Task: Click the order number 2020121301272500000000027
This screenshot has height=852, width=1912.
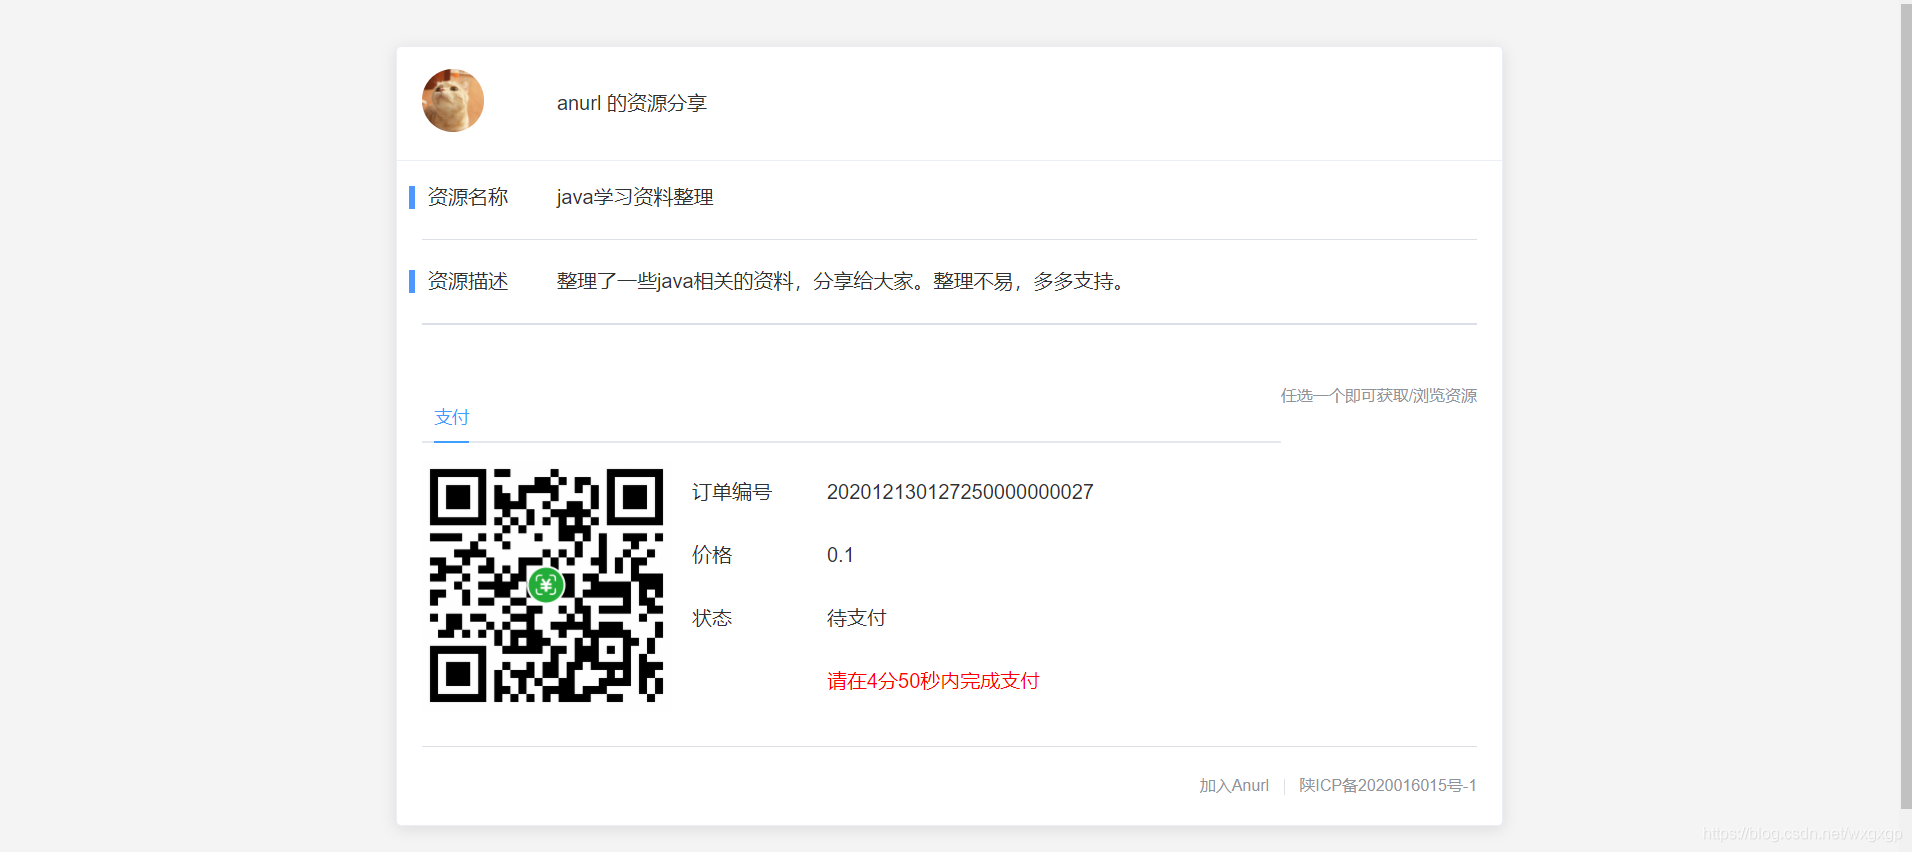Action: (960, 492)
